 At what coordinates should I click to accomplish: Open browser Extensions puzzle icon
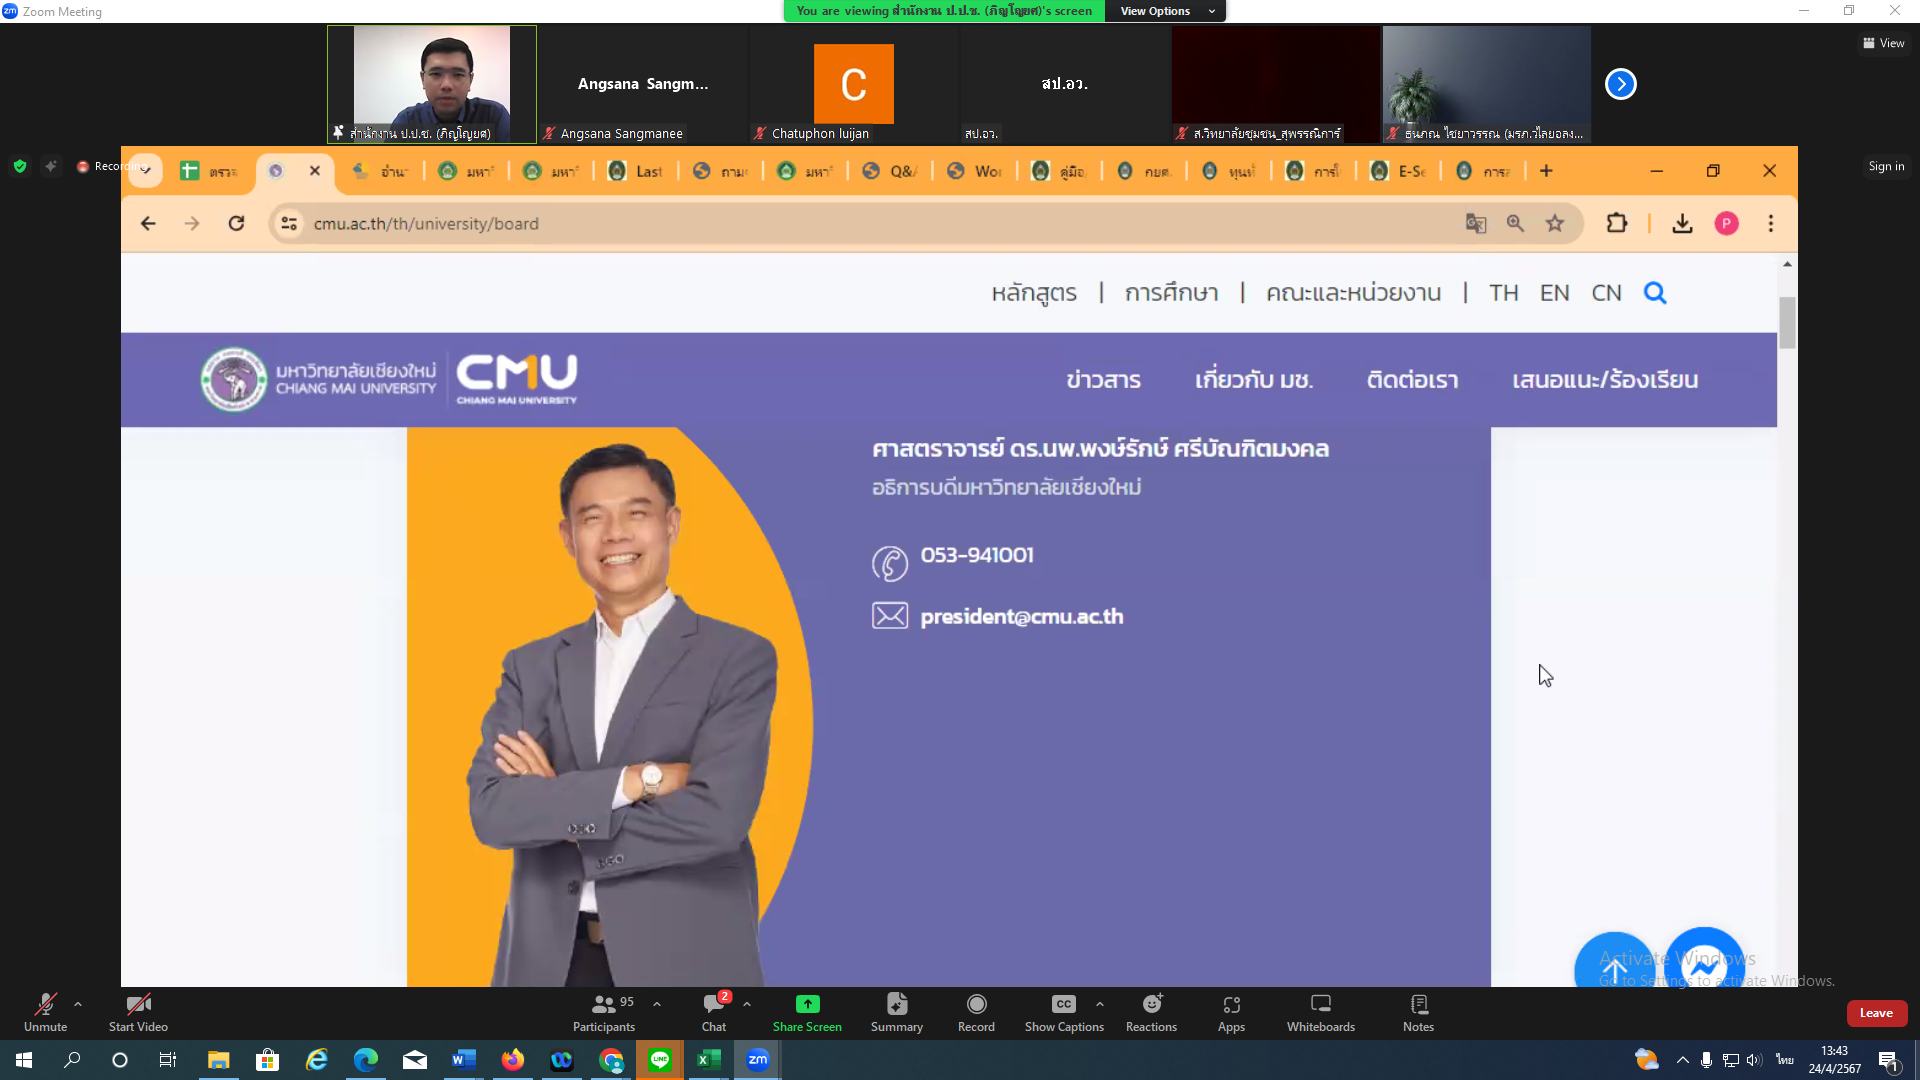coord(1617,223)
